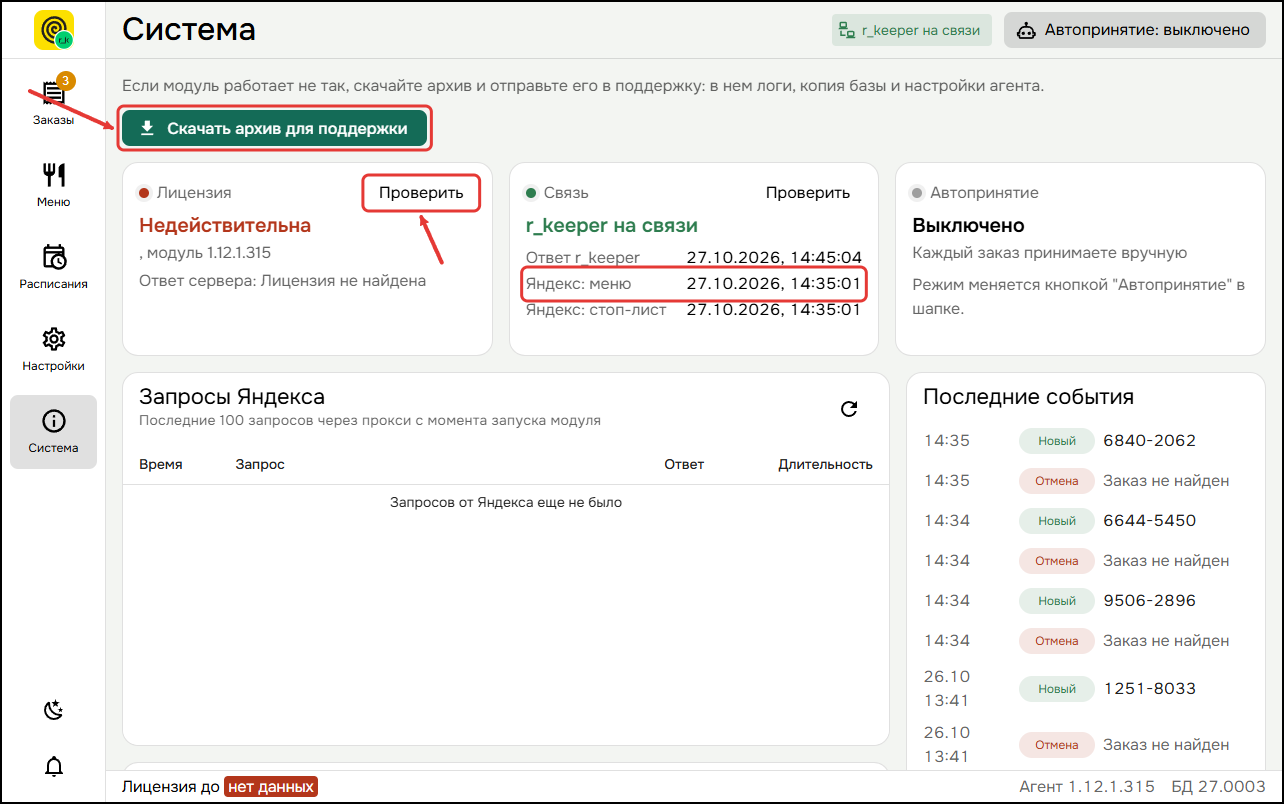Toggle Автопринятие: выключено in header
This screenshot has height=804, width=1284.
coord(1136,30)
